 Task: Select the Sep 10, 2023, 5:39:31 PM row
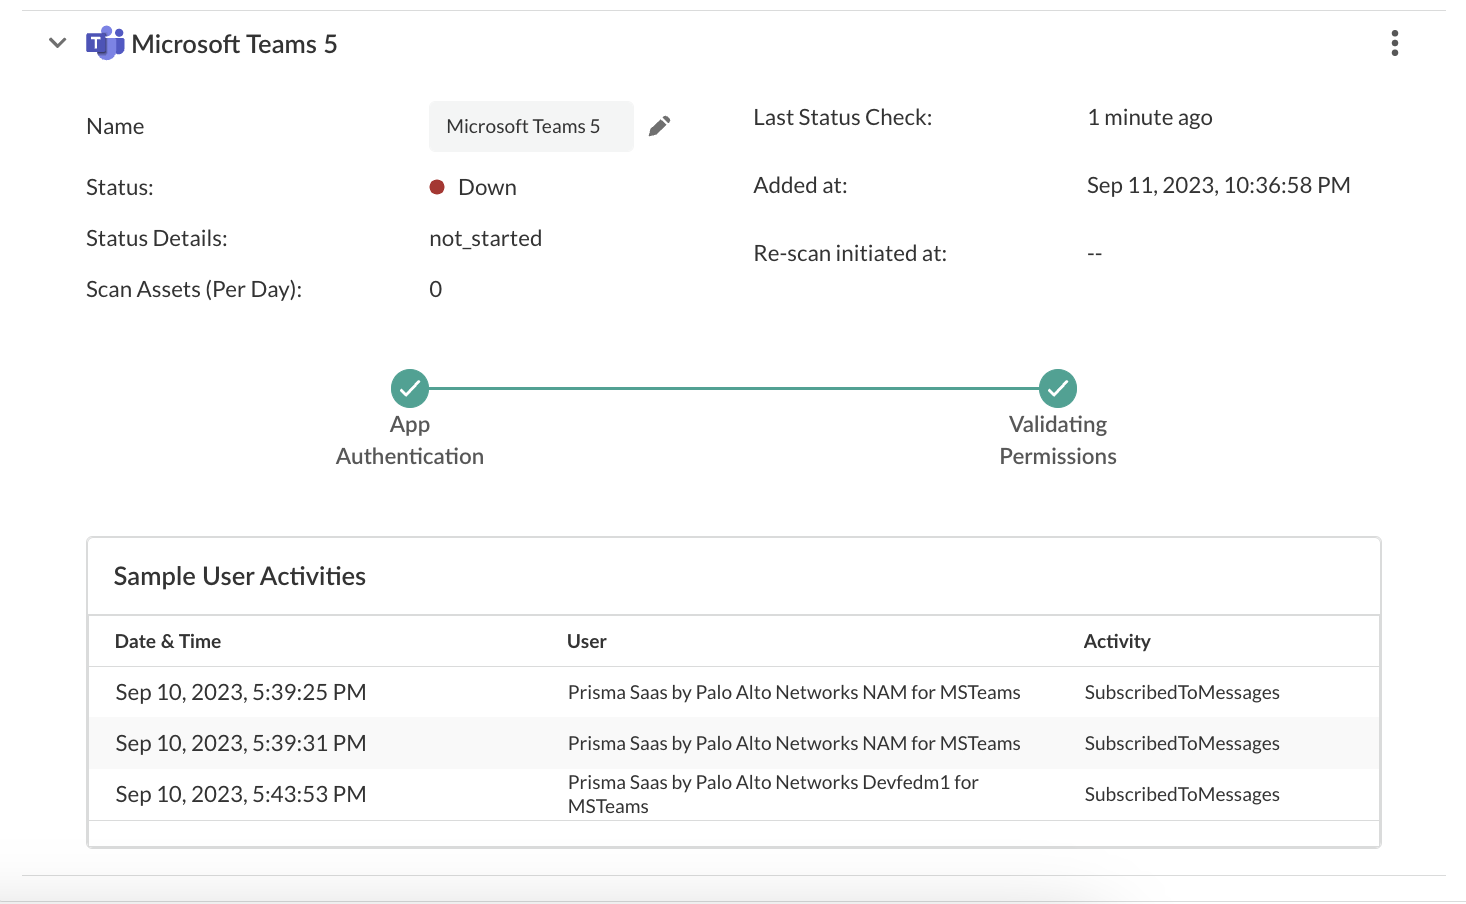coord(241,744)
